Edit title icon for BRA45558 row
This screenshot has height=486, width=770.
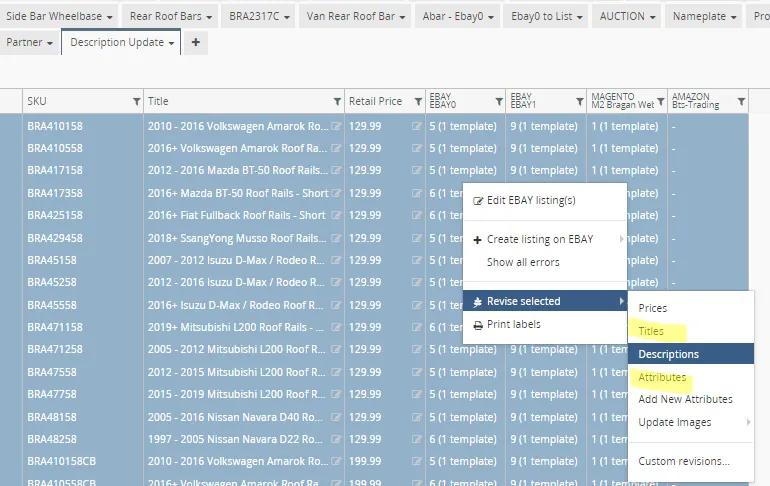(x=336, y=305)
